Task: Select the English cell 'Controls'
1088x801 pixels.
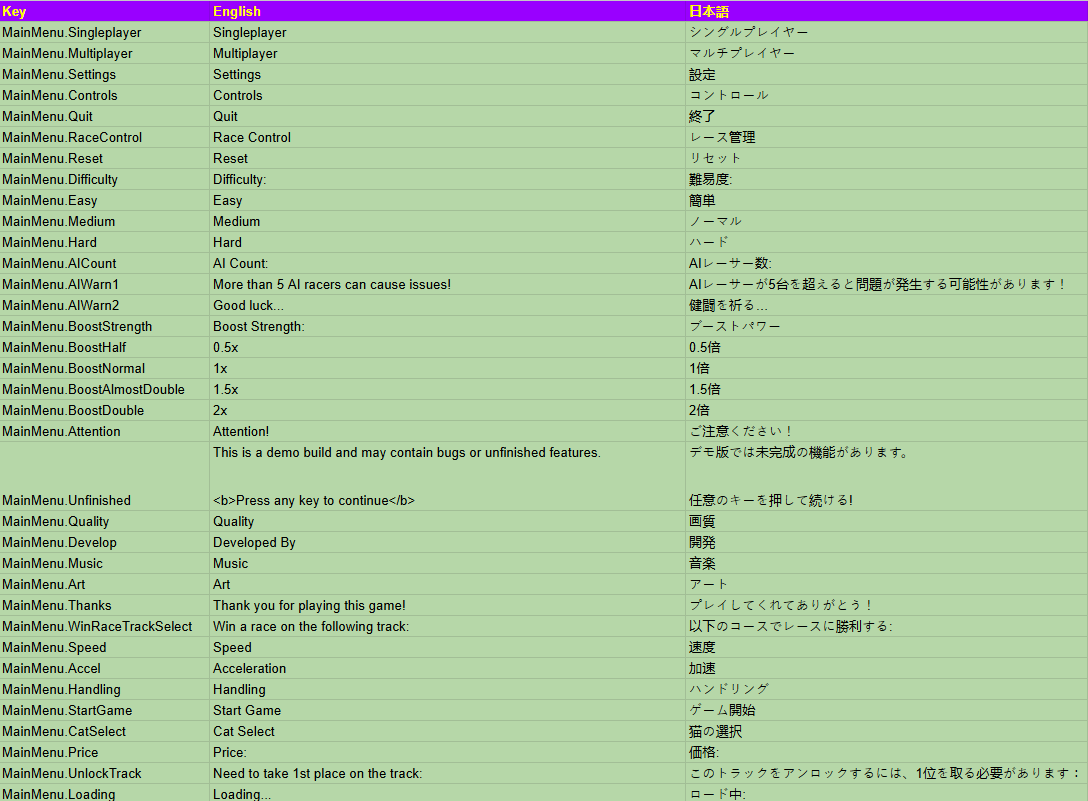Action: pyautogui.click(x=448, y=96)
